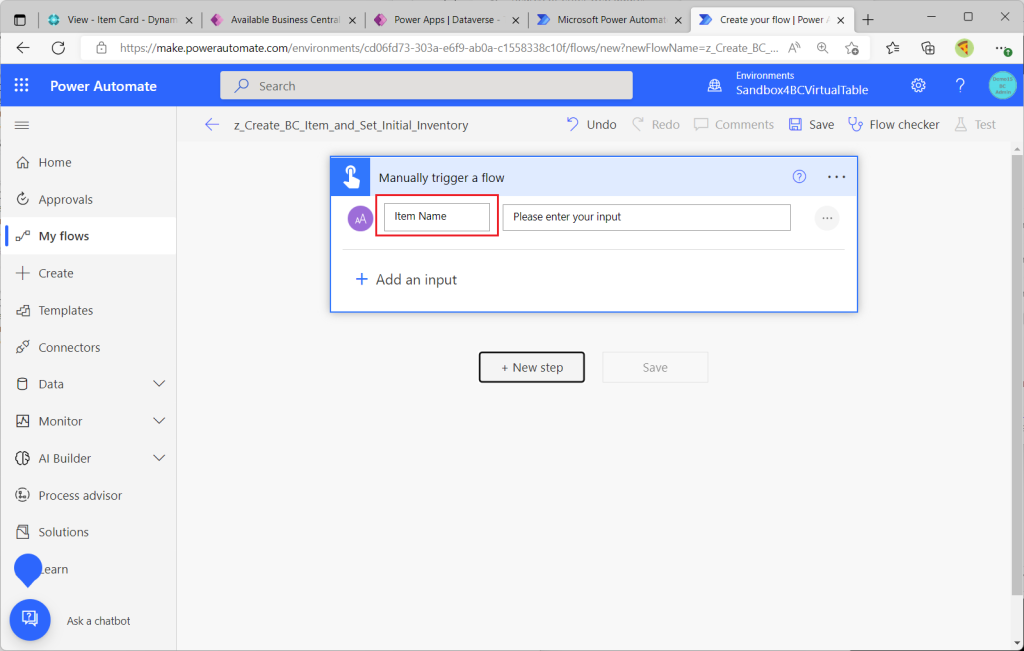Open Process advisor in the sidebar

80,495
